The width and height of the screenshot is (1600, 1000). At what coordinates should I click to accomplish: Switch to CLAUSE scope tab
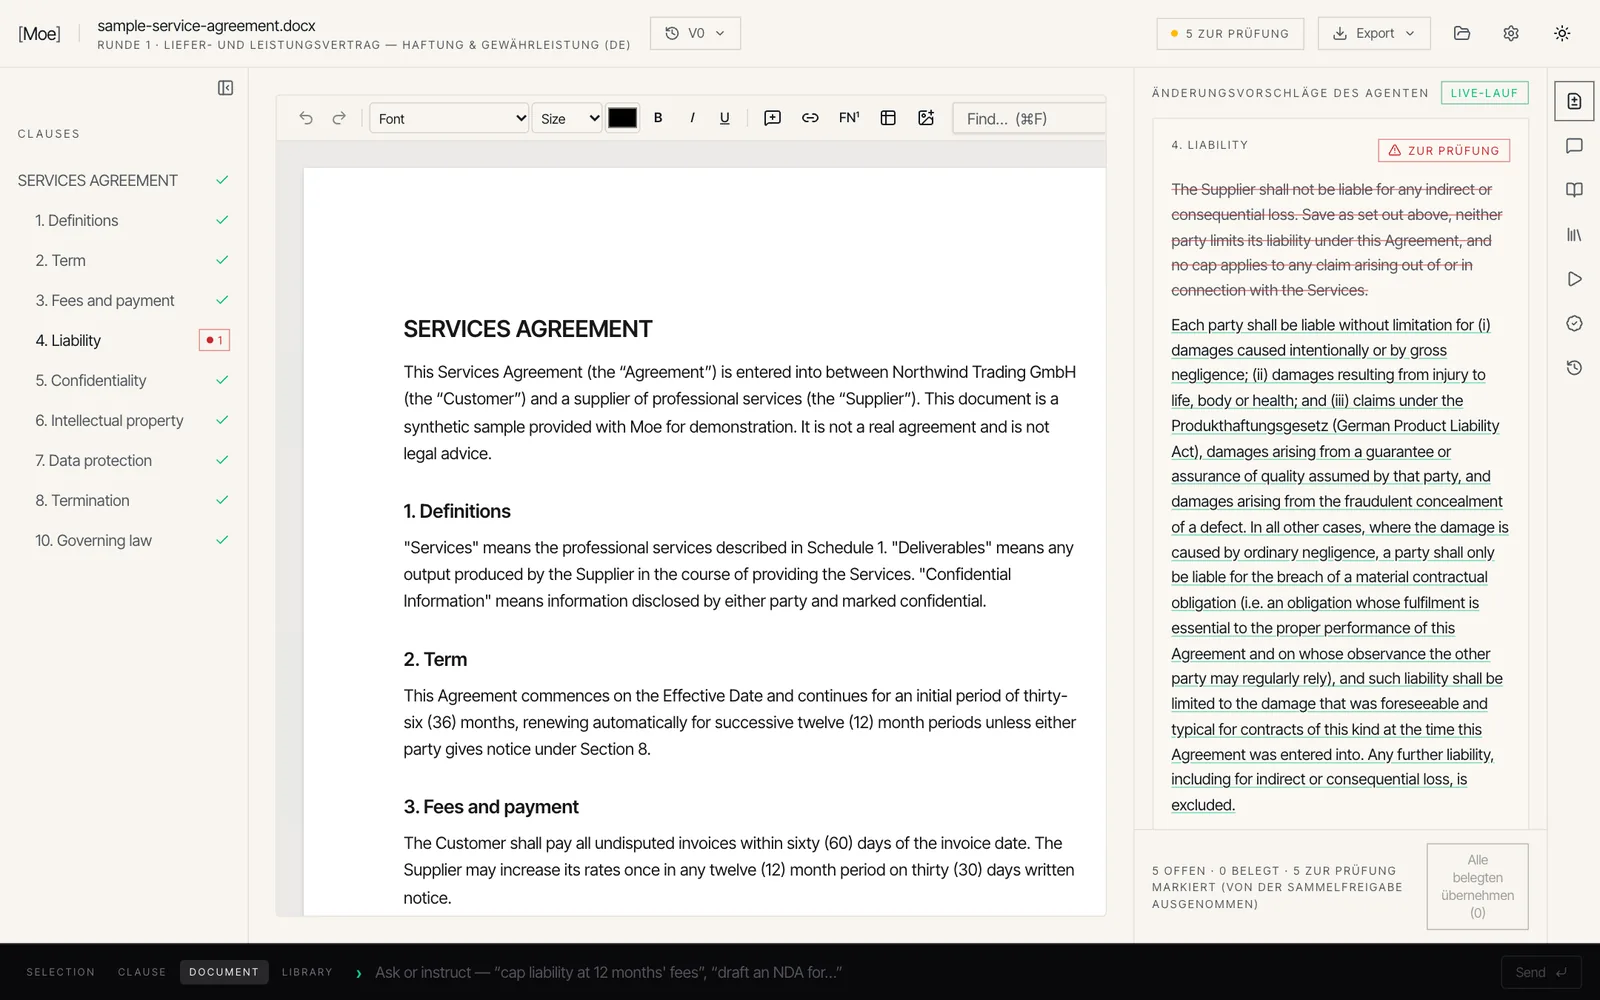[x=142, y=972]
